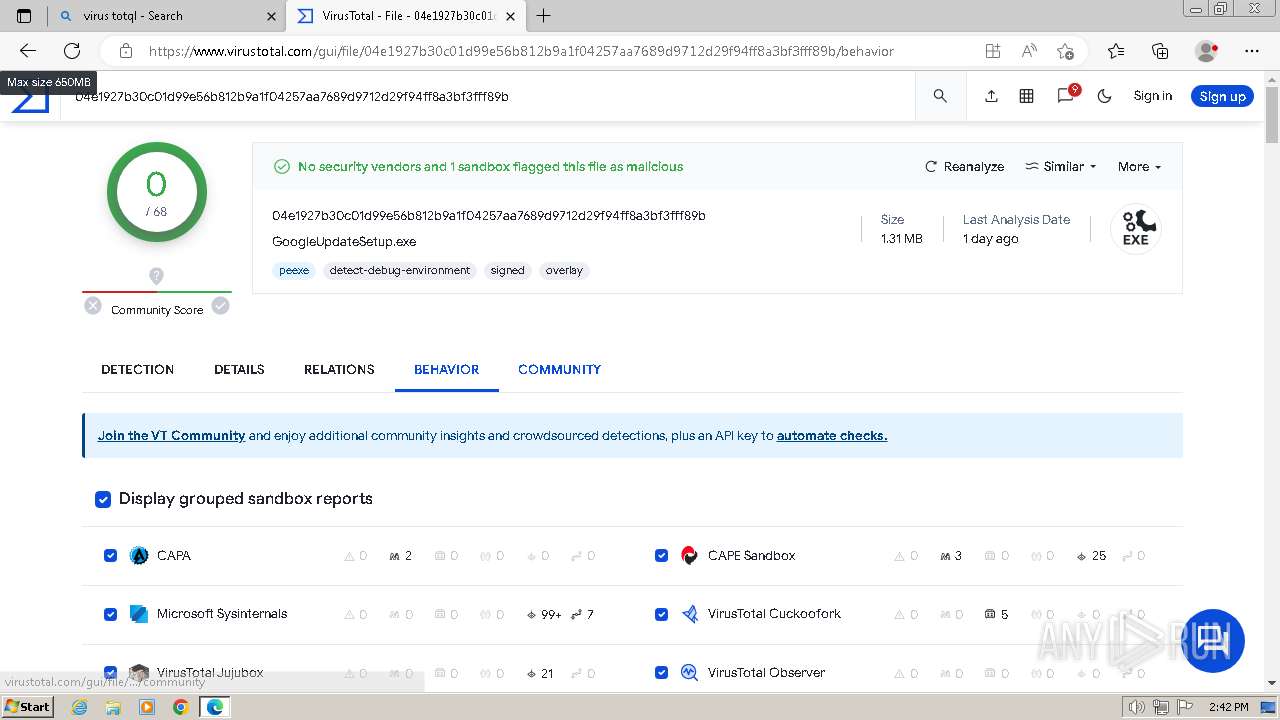The height and width of the screenshot is (720, 1280).
Task: Open the DETECTION tab
Action: point(137,369)
